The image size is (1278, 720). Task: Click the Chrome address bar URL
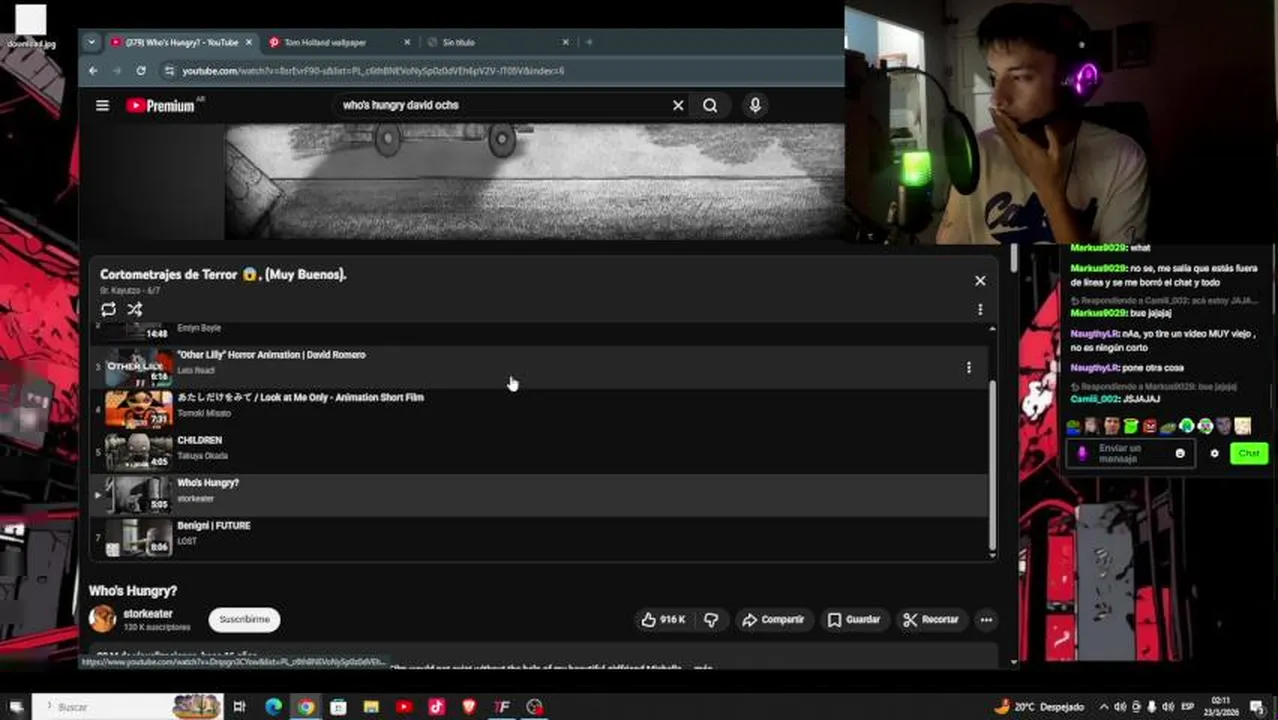point(373,71)
